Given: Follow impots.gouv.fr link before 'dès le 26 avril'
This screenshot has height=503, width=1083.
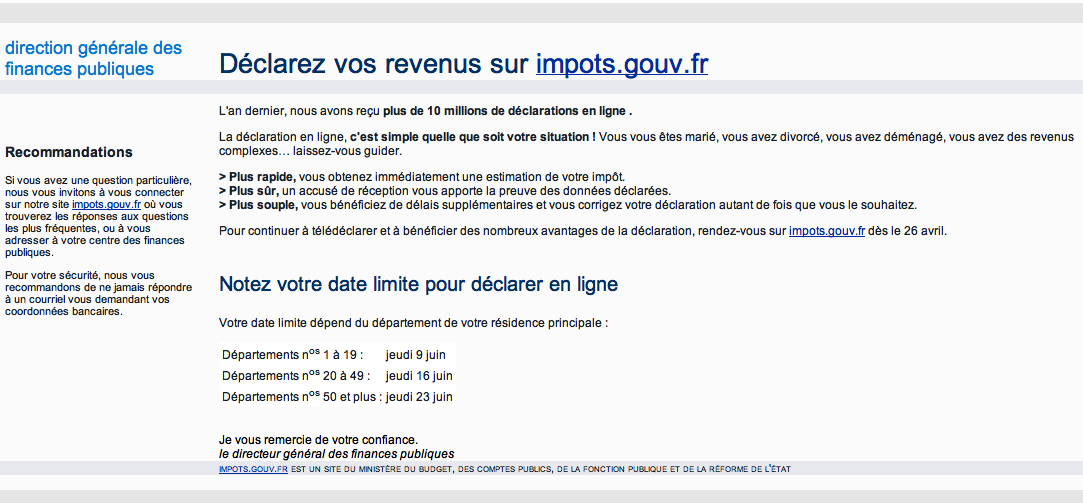Looking at the screenshot, I should click(x=827, y=231).
